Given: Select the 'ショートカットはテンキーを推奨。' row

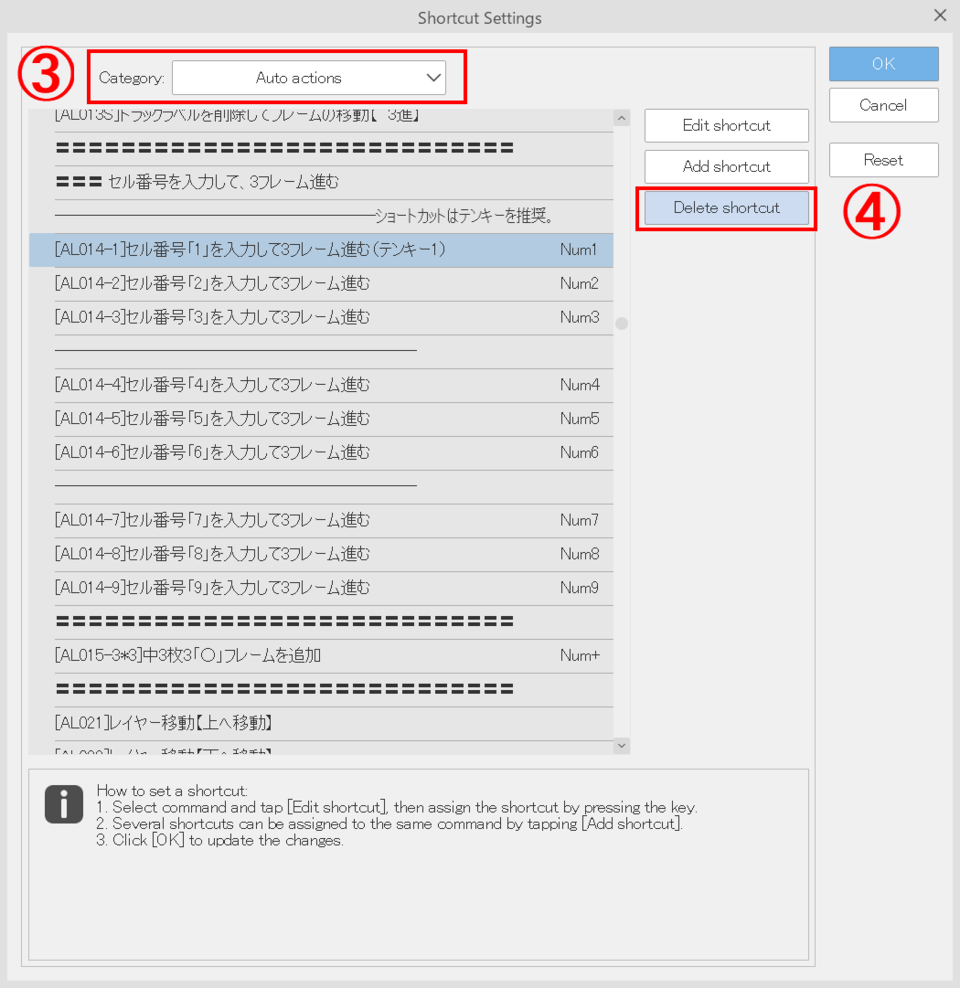Looking at the screenshot, I should click(x=321, y=217).
